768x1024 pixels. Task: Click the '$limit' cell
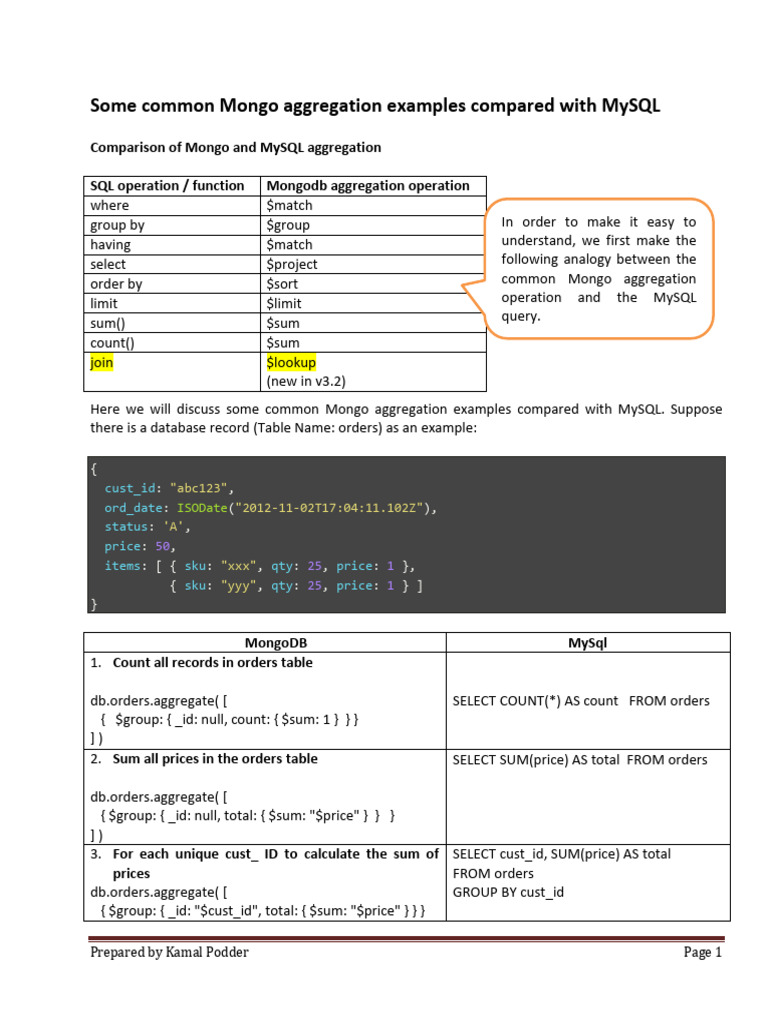pyautogui.click(x=373, y=303)
